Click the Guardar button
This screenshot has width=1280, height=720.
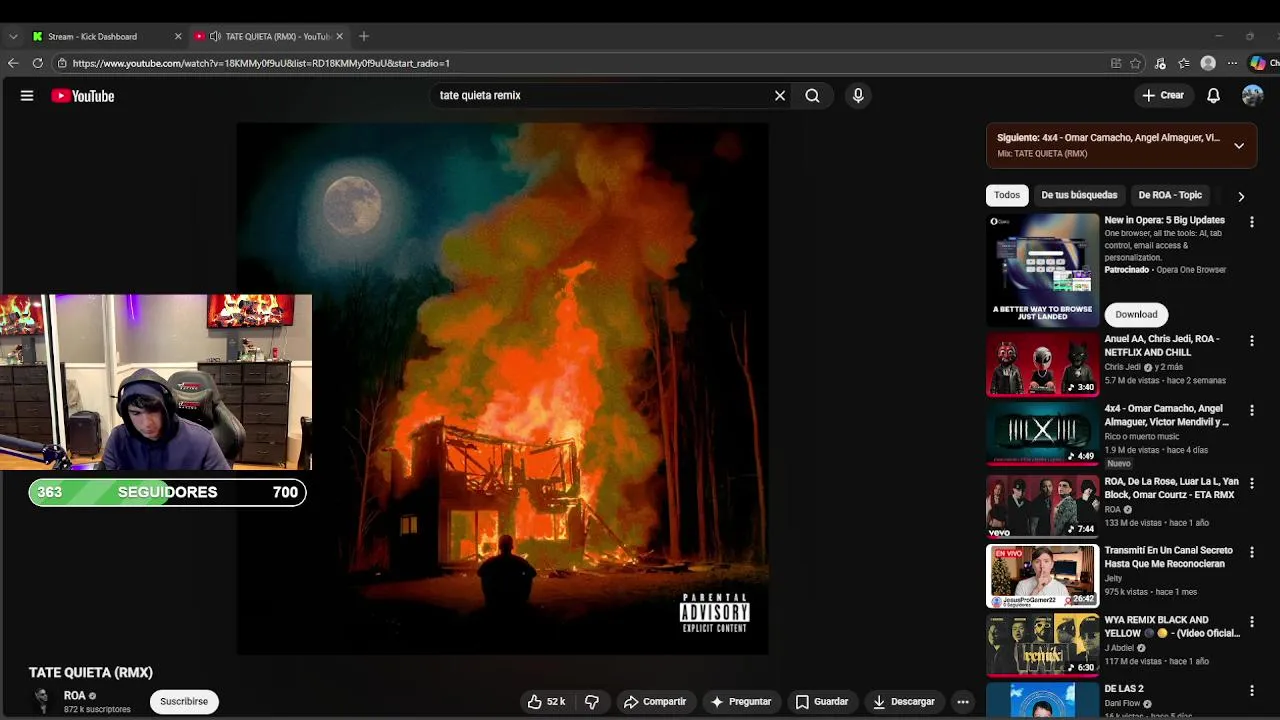(822, 702)
